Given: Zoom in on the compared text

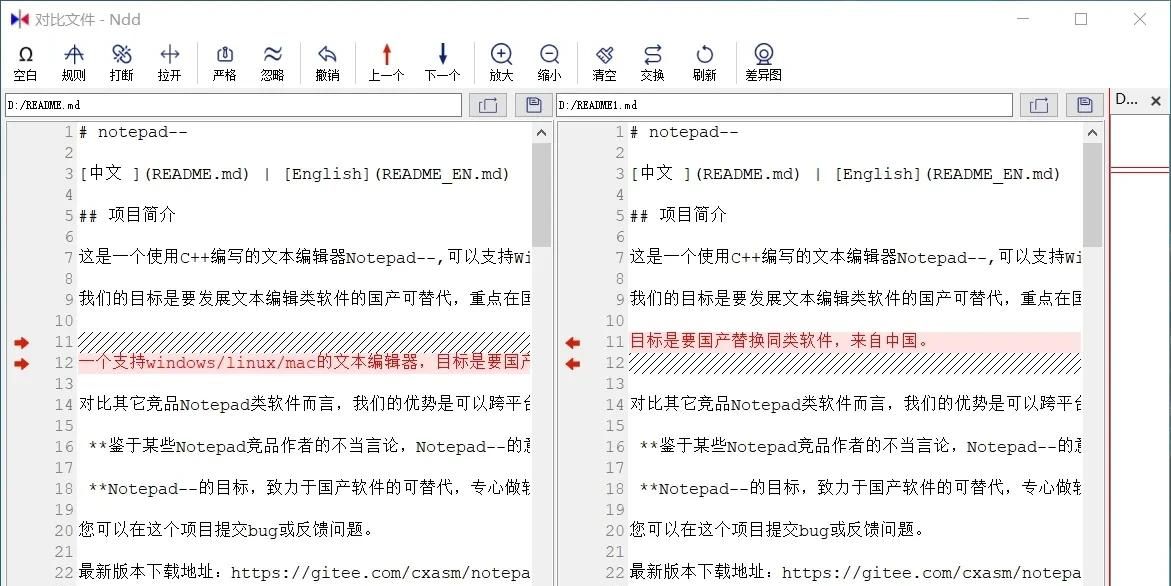Looking at the screenshot, I should coord(501,60).
